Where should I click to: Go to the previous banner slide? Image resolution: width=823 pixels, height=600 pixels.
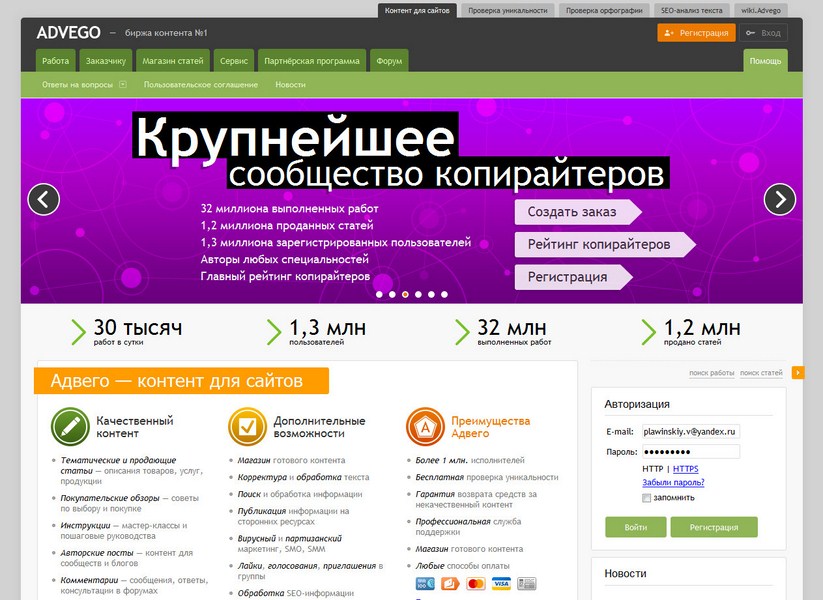[44, 199]
